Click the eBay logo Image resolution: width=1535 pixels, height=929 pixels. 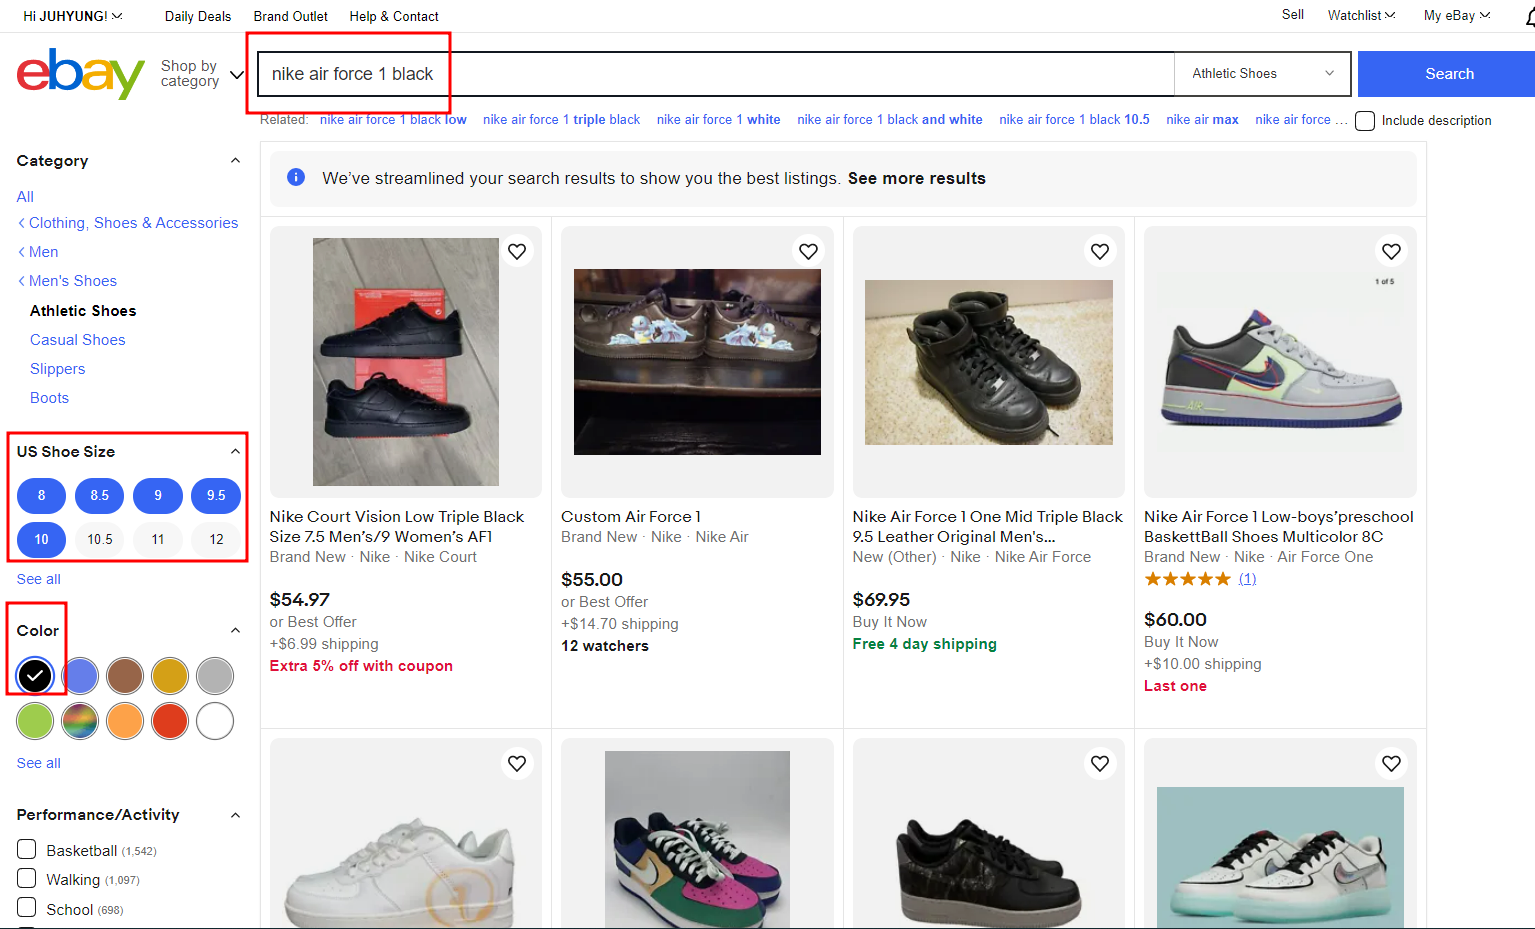[80, 74]
